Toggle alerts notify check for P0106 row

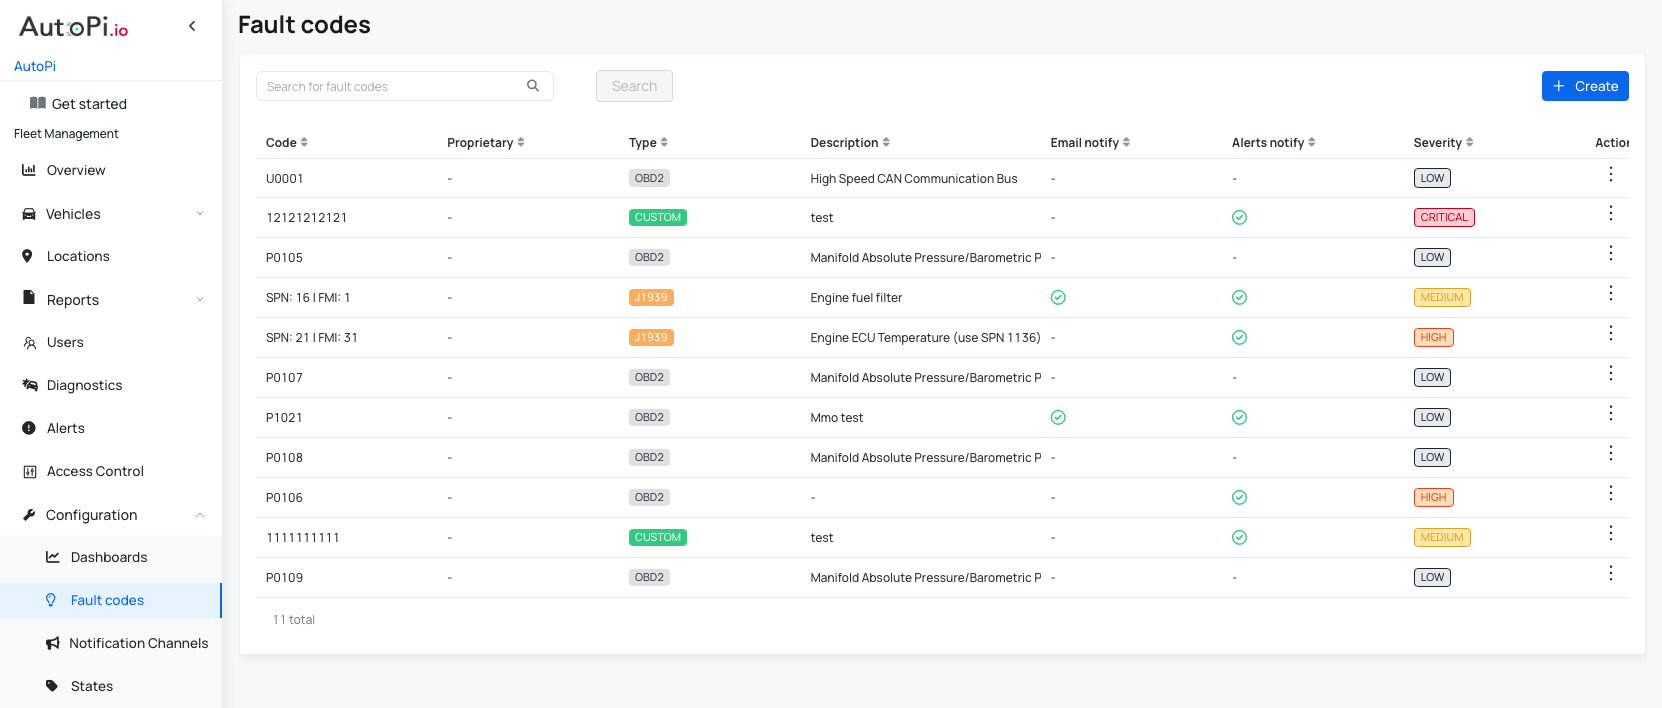tap(1239, 497)
